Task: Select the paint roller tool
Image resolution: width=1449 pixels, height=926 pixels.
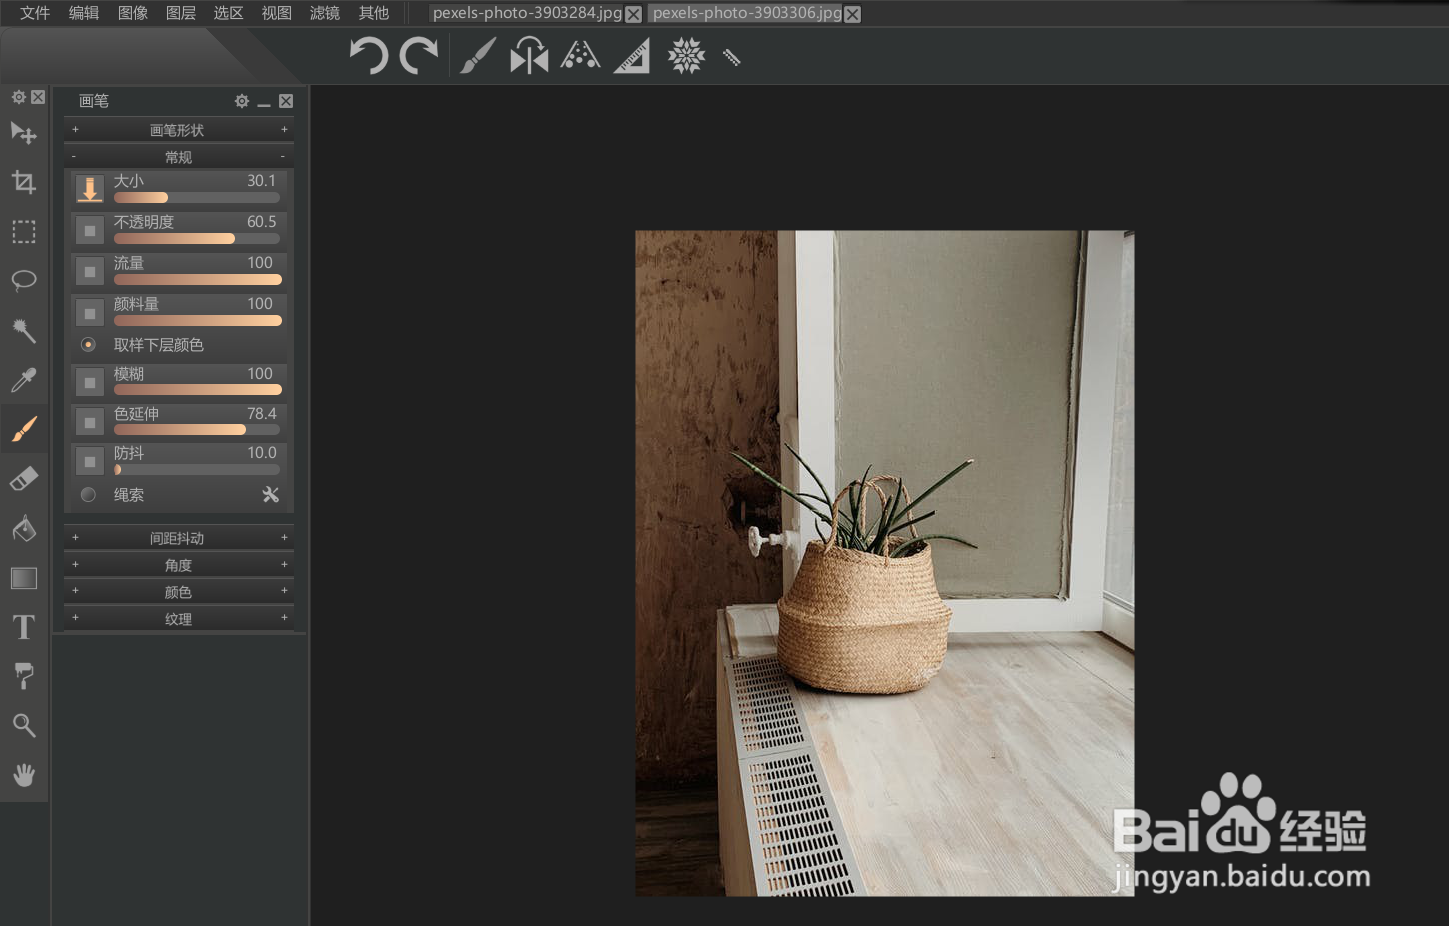Action: (x=23, y=676)
